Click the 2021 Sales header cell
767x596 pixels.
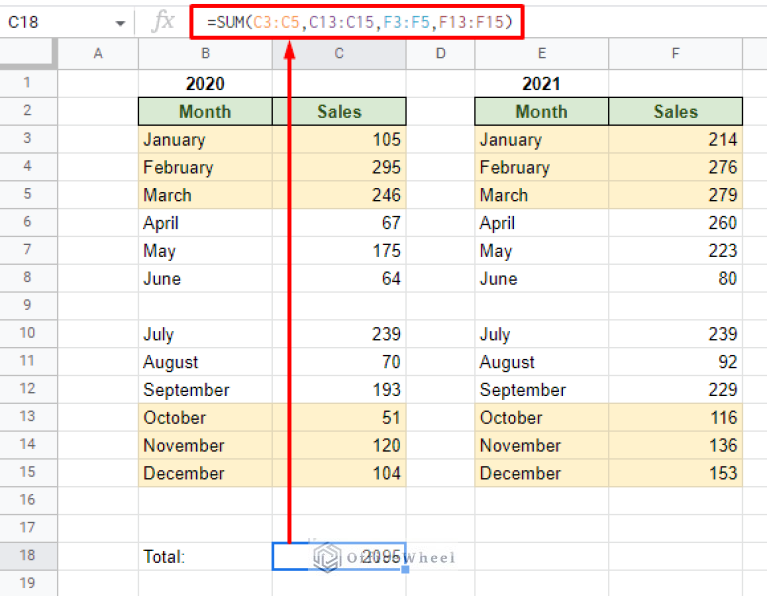tap(675, 112)
